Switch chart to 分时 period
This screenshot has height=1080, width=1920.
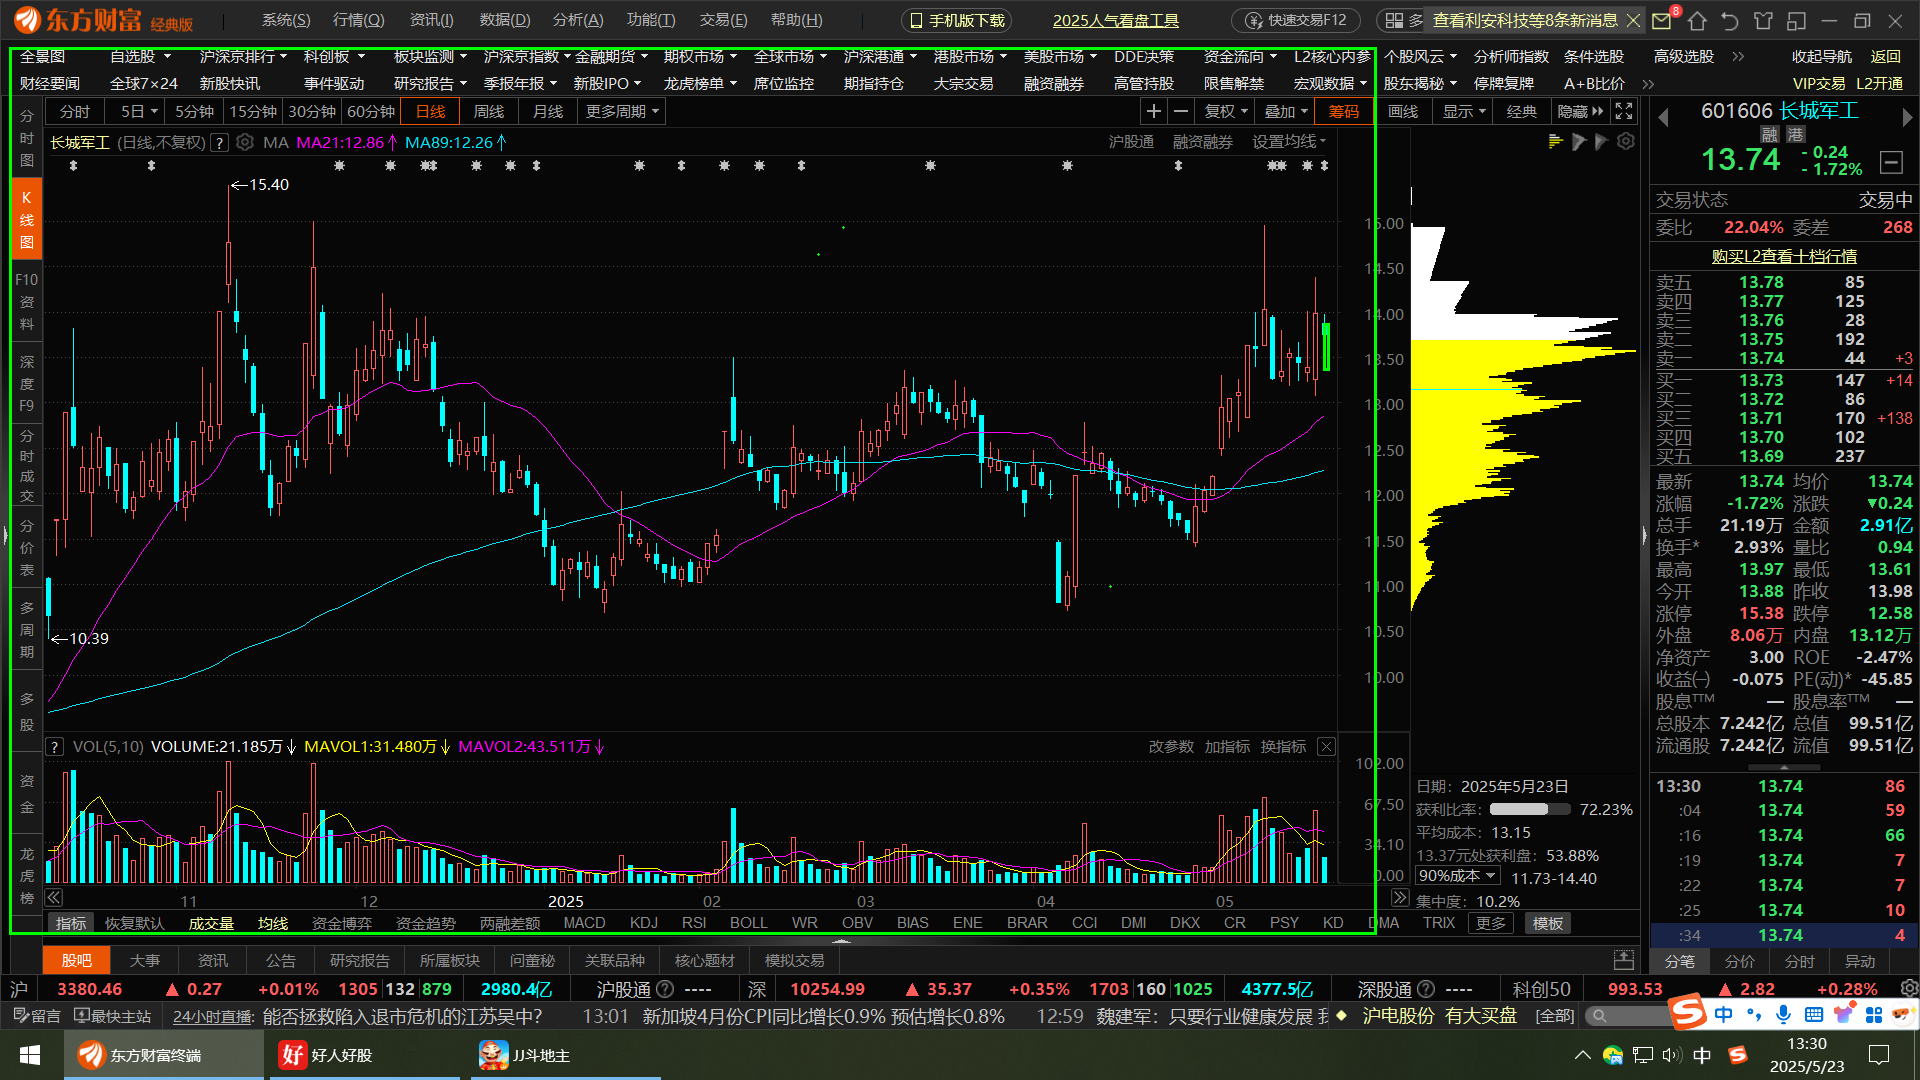click(x=75, y=111)
